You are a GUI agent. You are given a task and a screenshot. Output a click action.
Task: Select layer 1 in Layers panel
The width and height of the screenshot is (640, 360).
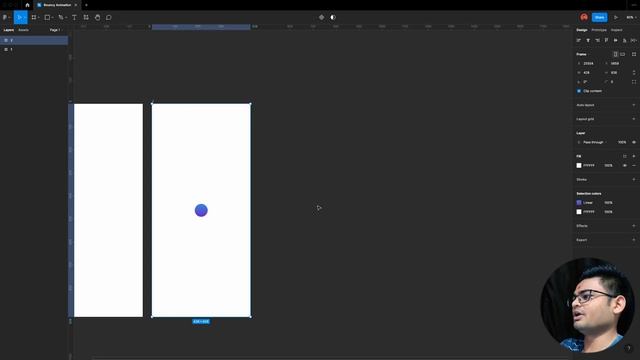coord(34,49)
